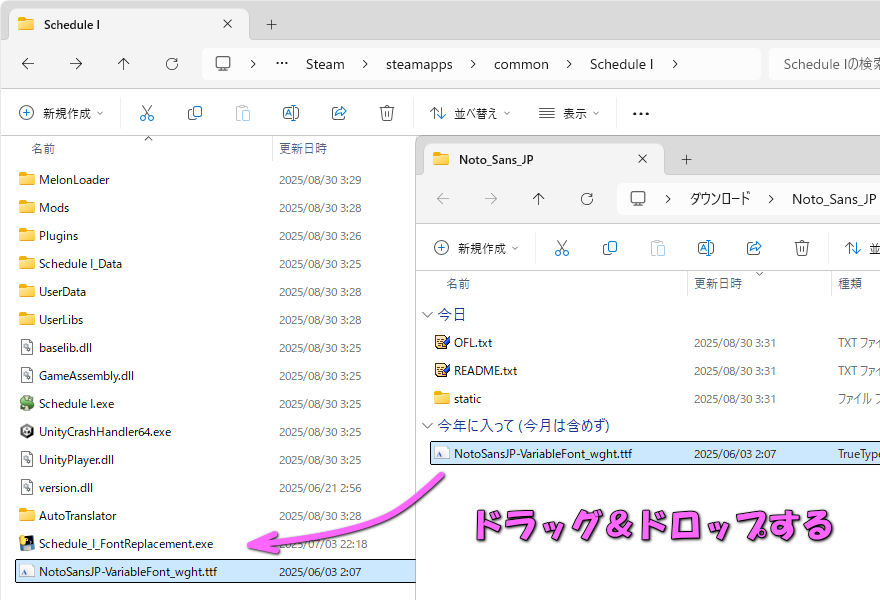Click the Schedule I search box
The width and height of the screenshot is (880, 600).
pyautogui.click(x=825, y=64)
